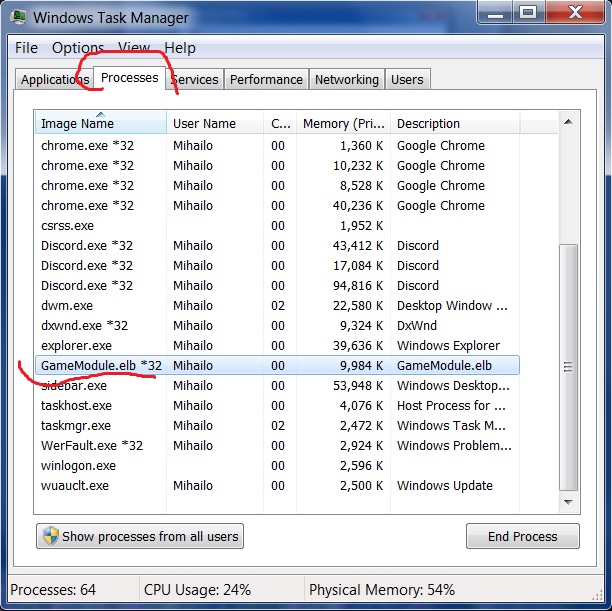Click the Task Manager title bar icon
612x611 pixels.
(18, 17)
